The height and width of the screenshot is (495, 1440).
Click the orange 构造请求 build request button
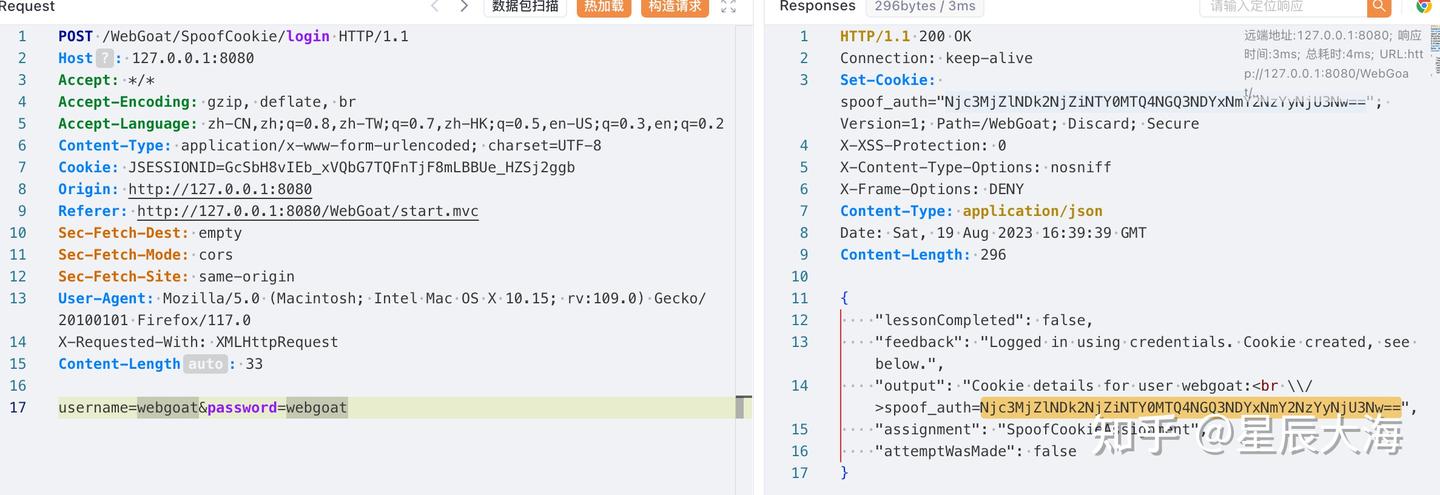675,6
